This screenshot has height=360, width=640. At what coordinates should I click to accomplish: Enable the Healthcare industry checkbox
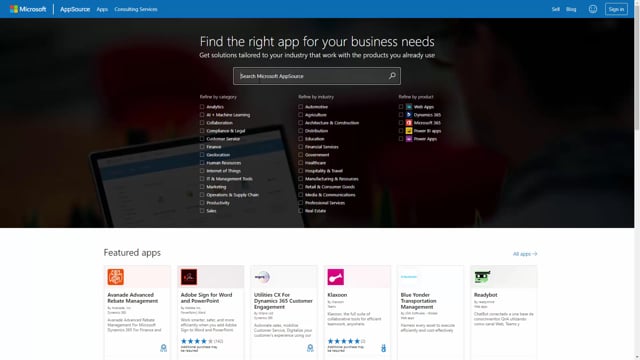click(300, 163)
